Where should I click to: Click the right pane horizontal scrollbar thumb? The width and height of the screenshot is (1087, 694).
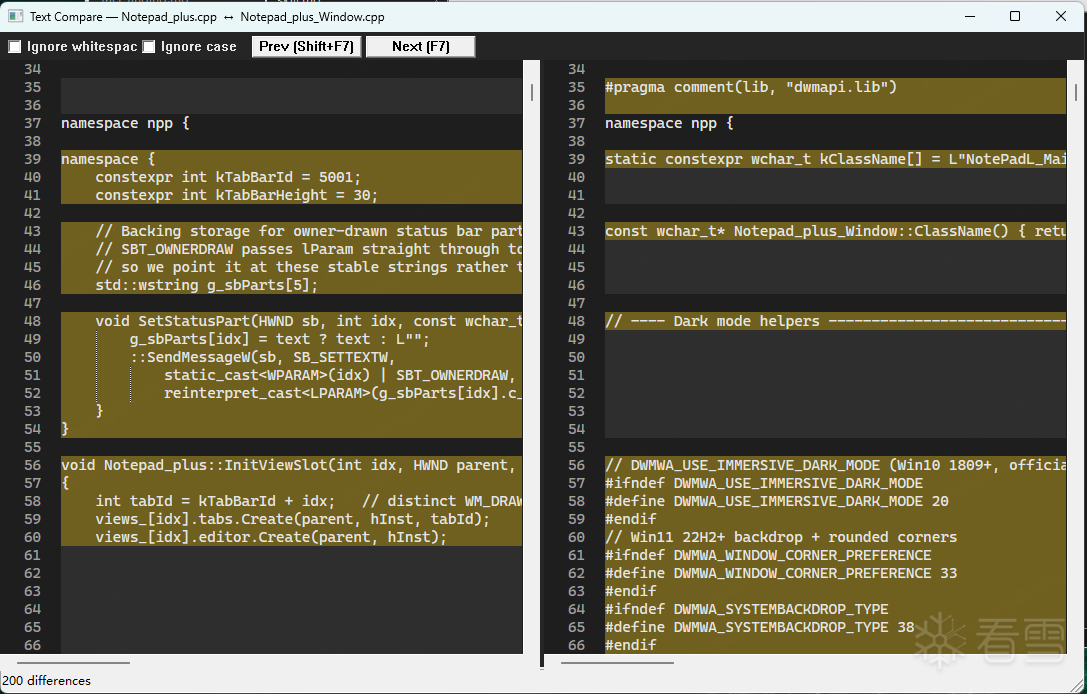coord(617,663)
